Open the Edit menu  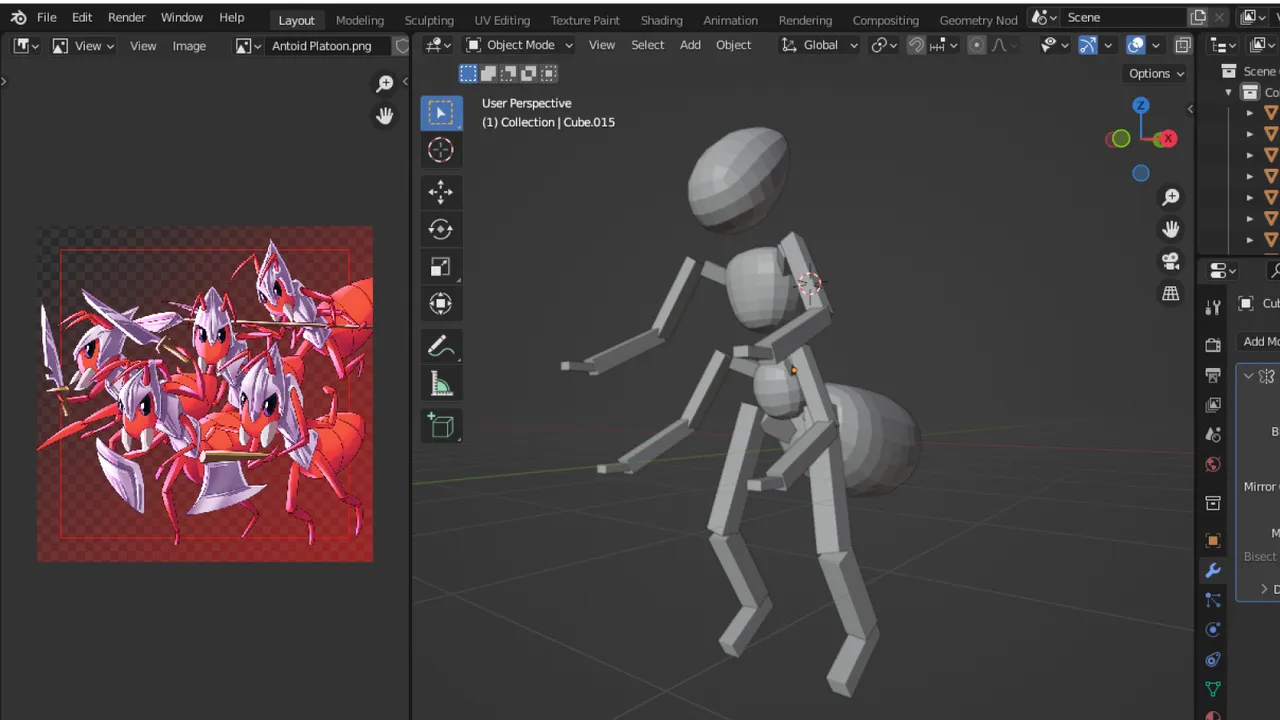click(82, 18)
